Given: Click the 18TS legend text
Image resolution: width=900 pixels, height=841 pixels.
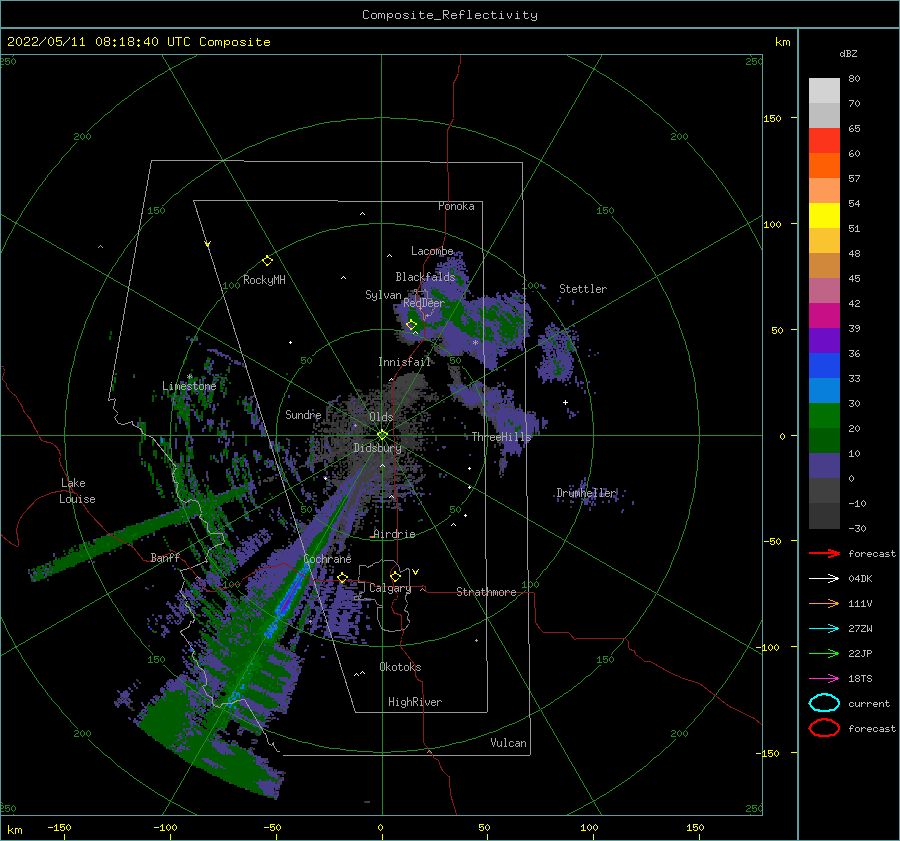Looking at the screenshot, I should pos(860,679).
